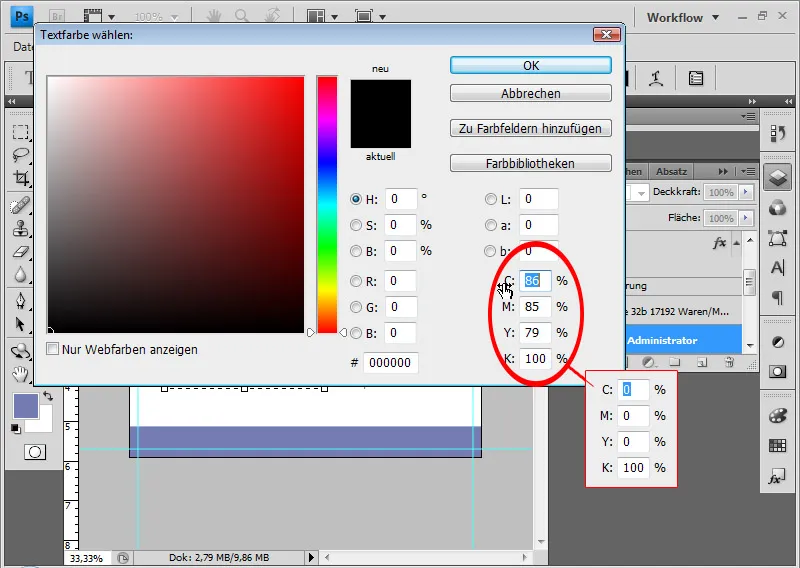Open the Arrange Documents dropdown arrow
The width and height of the screenshot is (800, 568).
coord(335,17)
